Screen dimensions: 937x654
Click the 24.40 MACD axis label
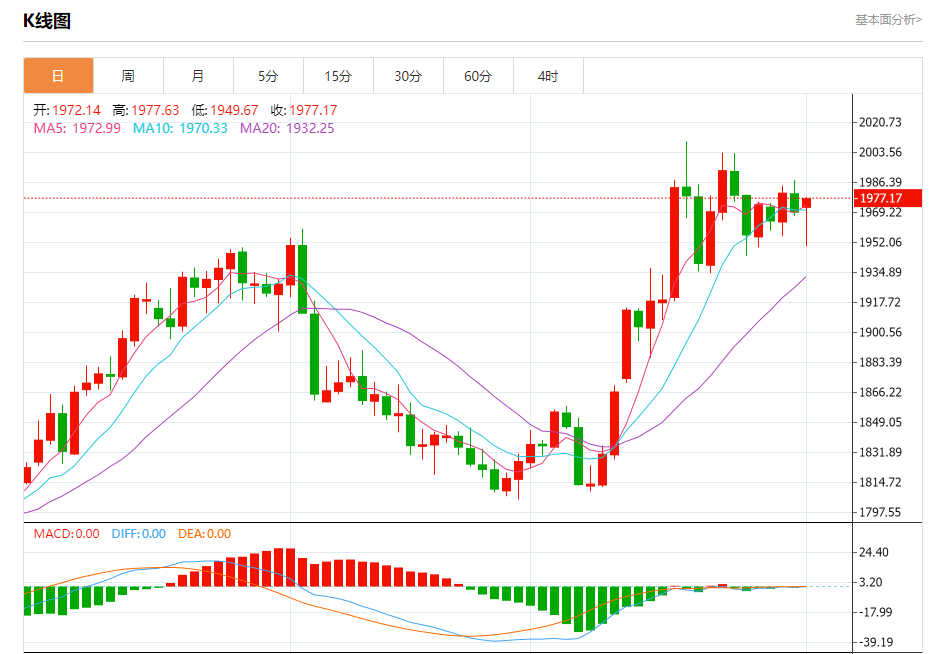click(x=874, y=552)
